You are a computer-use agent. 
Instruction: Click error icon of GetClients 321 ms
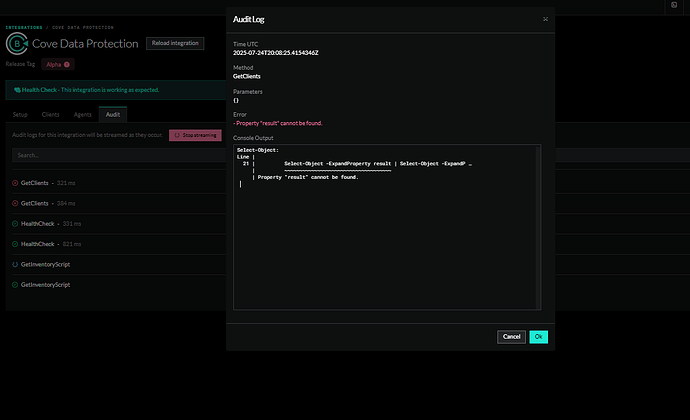pos(15,183)
